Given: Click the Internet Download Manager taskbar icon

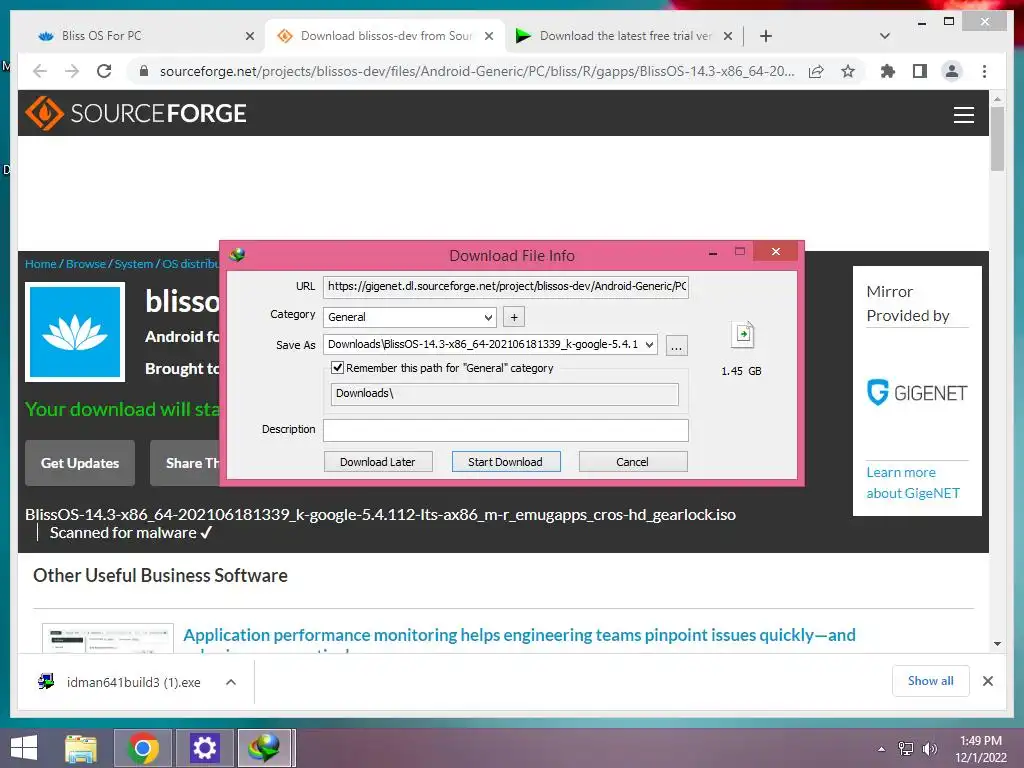Looking at the screenshot, I should tap(264, 748).
